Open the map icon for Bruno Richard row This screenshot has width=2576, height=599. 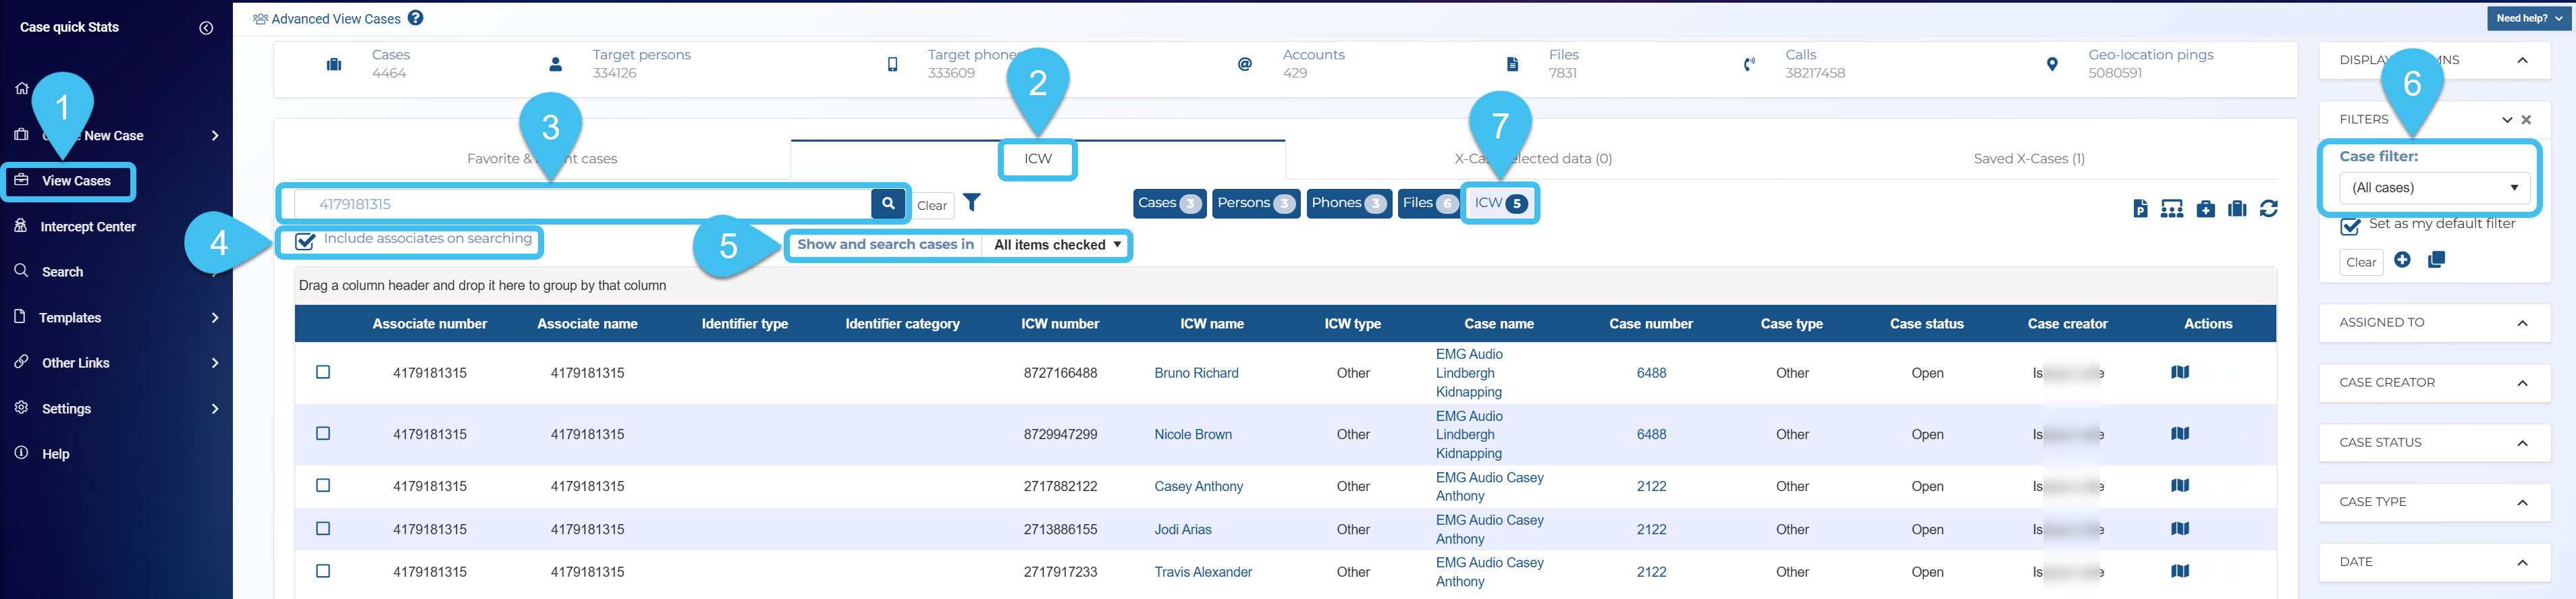click(2179, 372)
